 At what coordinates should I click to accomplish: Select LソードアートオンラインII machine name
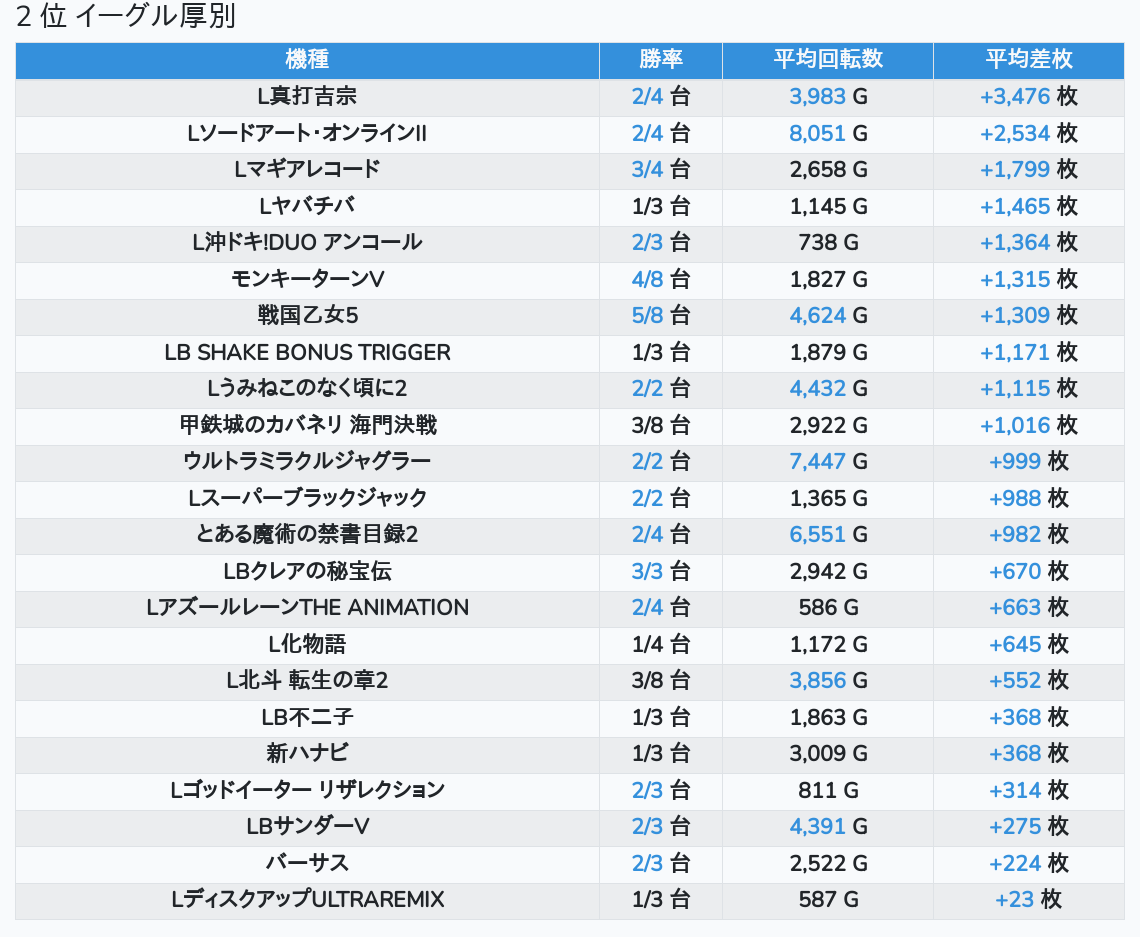pos(307,134)
